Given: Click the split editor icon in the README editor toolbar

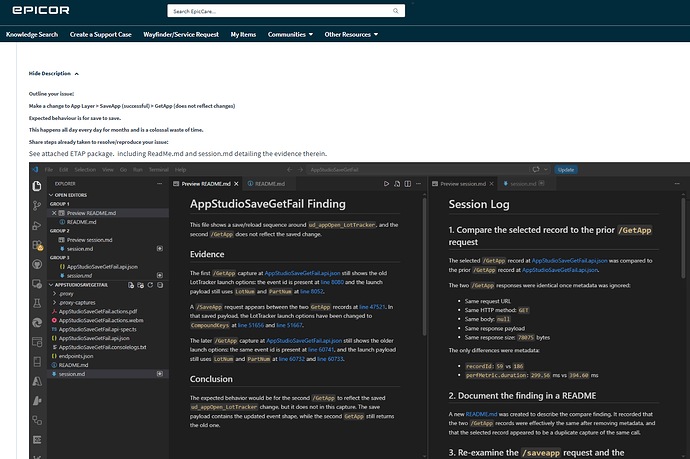Looking at the screenshot, I should (408, 184).
